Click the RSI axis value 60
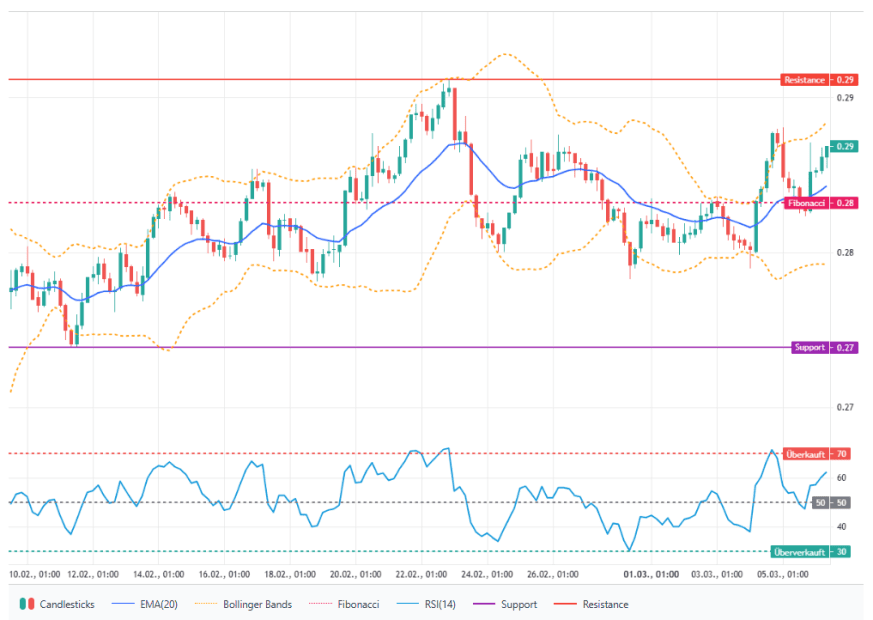873x620 pixels. [x=842, y=478]
